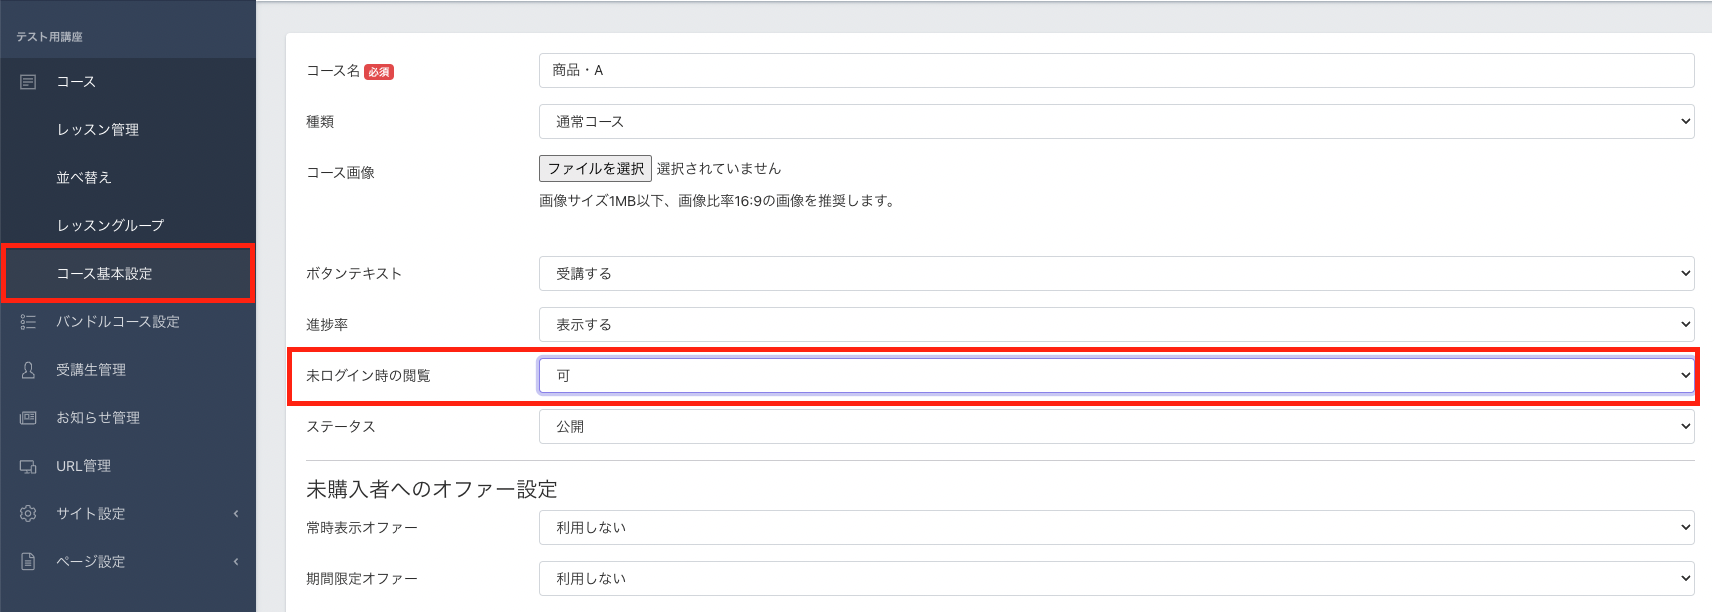Expand the ページ設定 submenu chevron

(236, 562)
